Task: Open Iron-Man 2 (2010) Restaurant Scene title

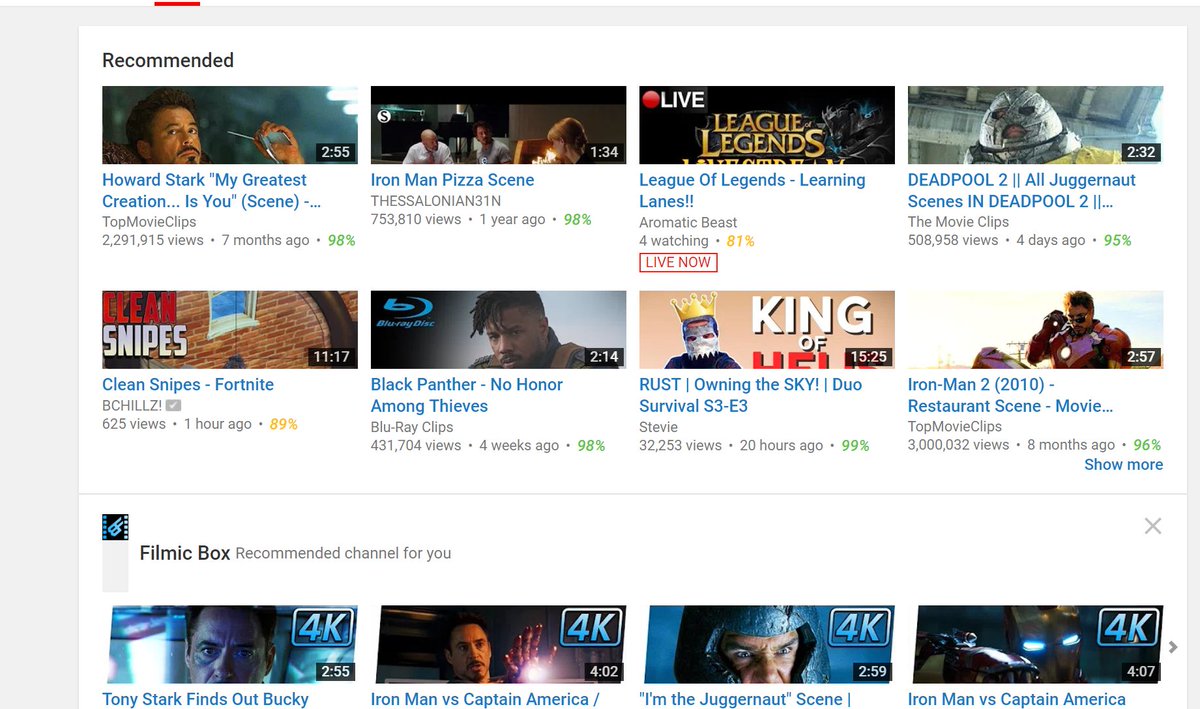Action: click(x=1010, y=395)
